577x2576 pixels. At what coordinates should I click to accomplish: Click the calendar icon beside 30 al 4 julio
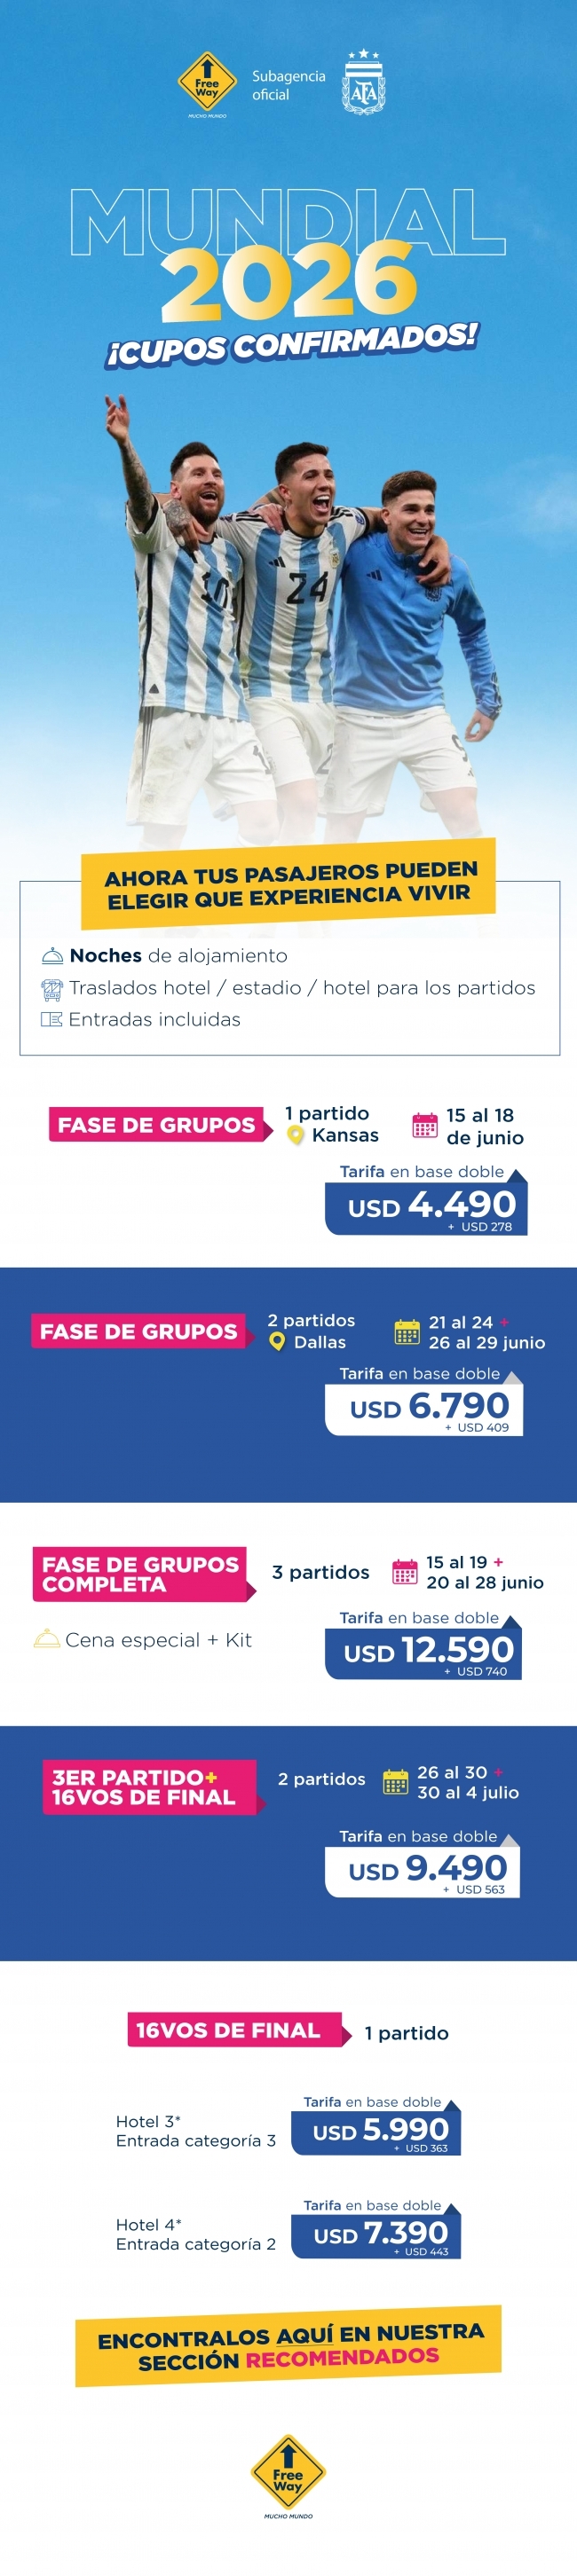[396, 1782]
